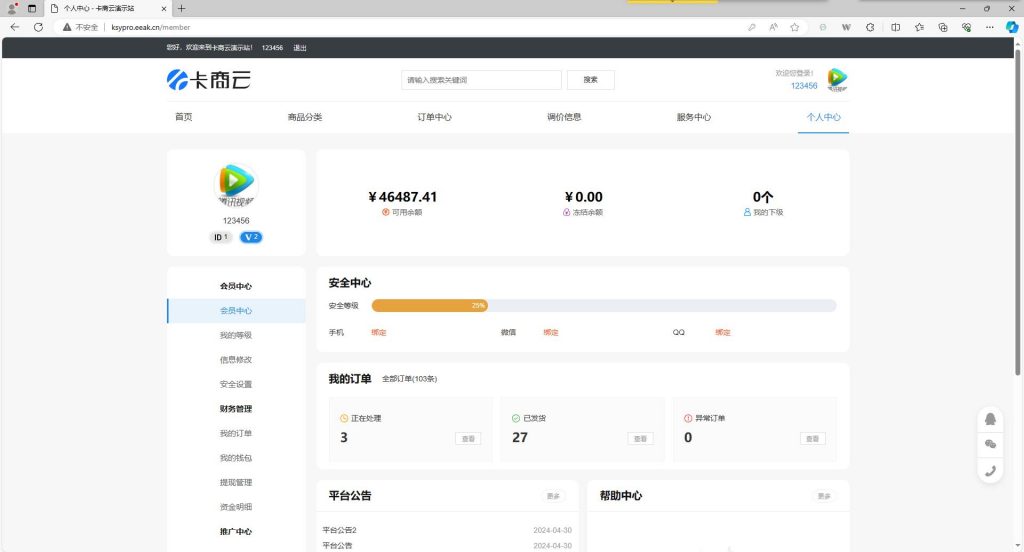Click the W extension icon in the toolbar
1024x552 pixels.
click(846, 27)
